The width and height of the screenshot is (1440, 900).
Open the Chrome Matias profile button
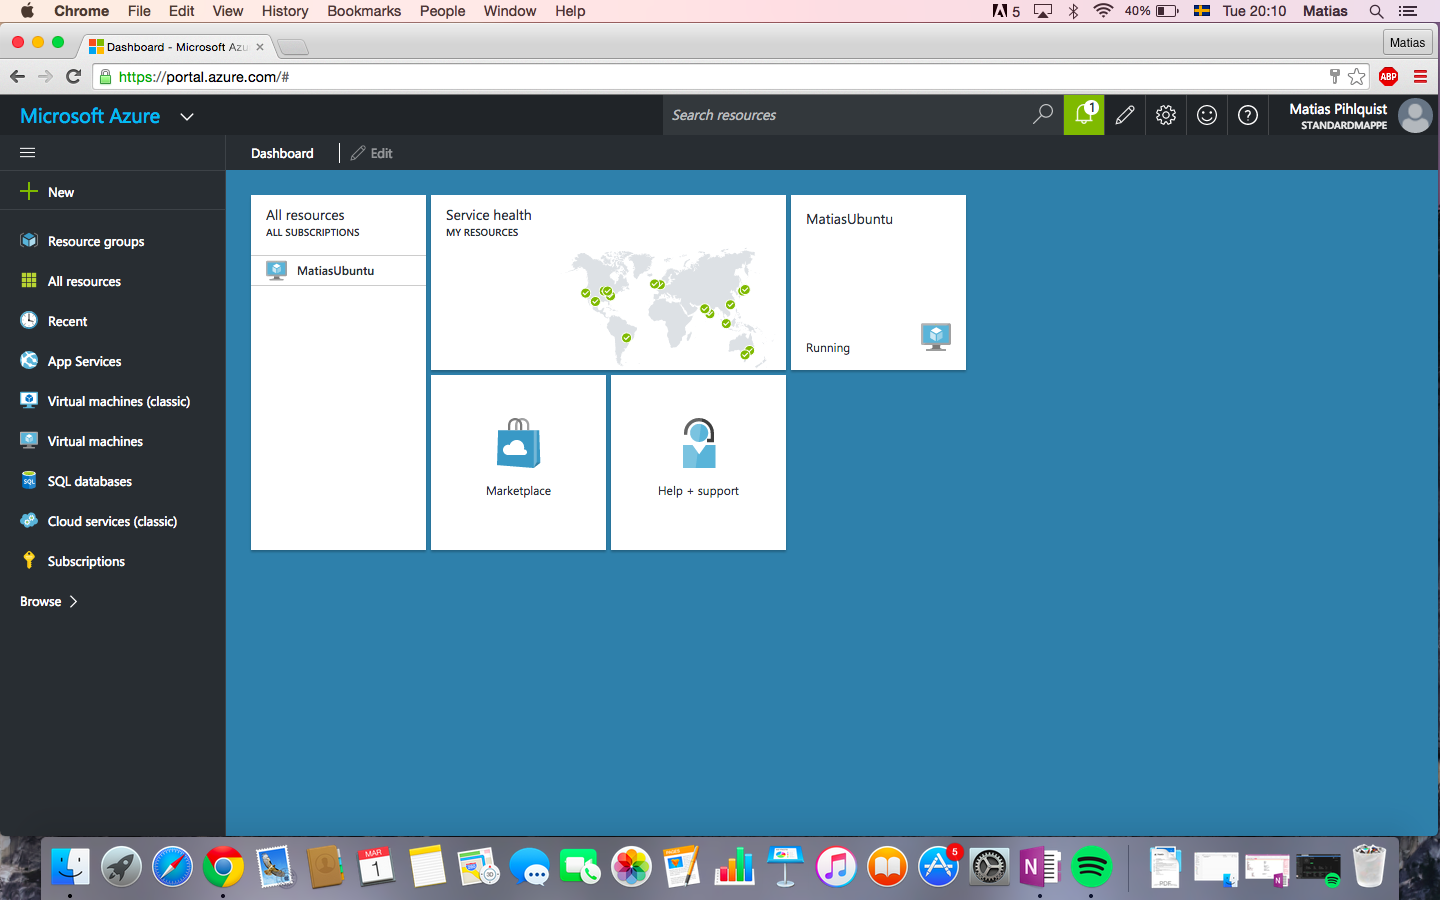[x=1407, y=42]
